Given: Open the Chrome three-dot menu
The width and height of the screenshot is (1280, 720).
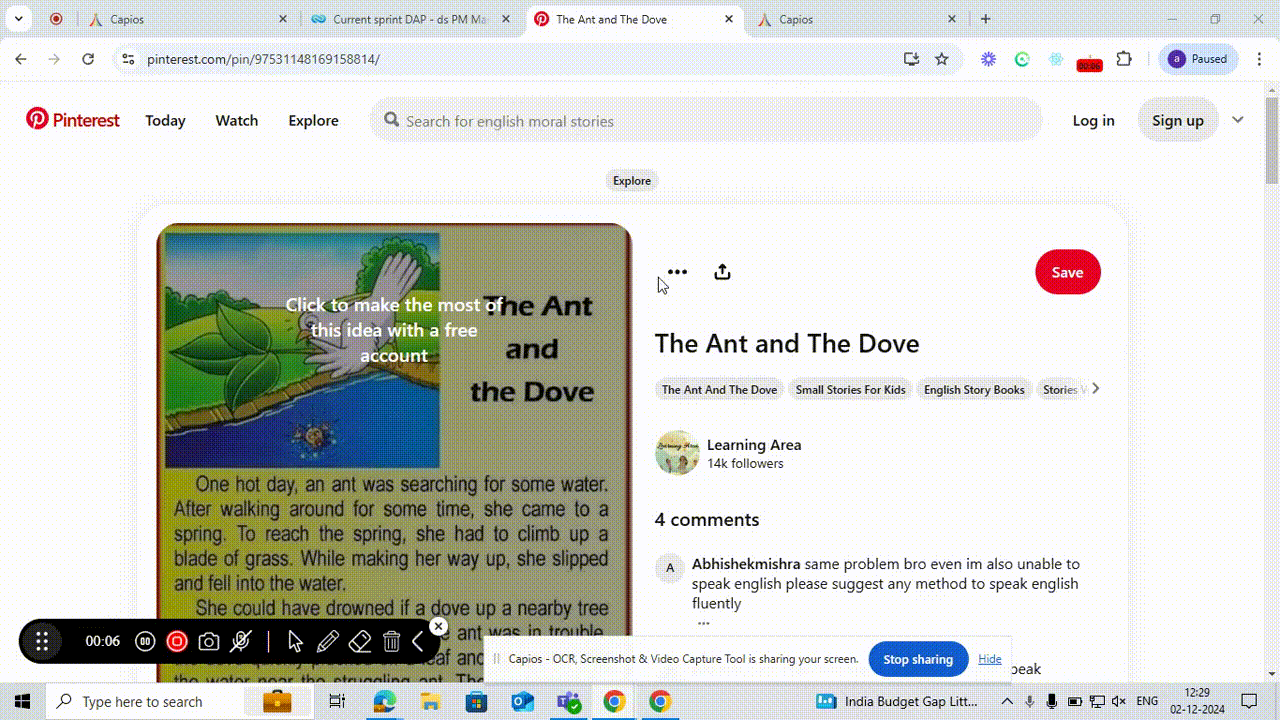Looking at the screenshot, I should pos(1259,59).
